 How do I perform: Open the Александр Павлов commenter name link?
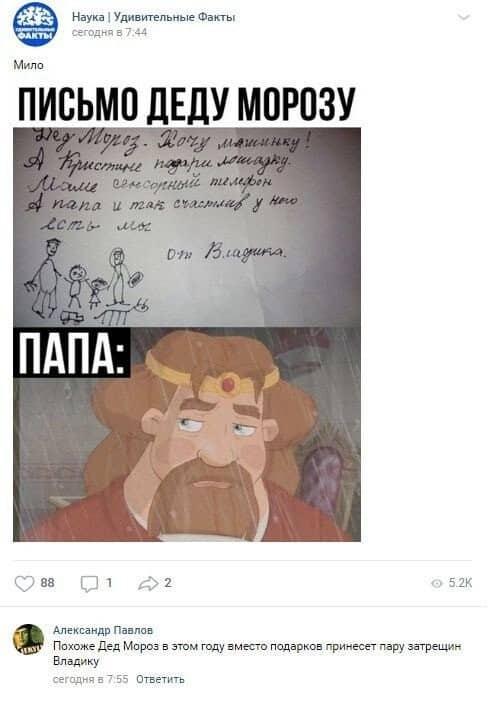pyautogui.click(x=103, y=630)
